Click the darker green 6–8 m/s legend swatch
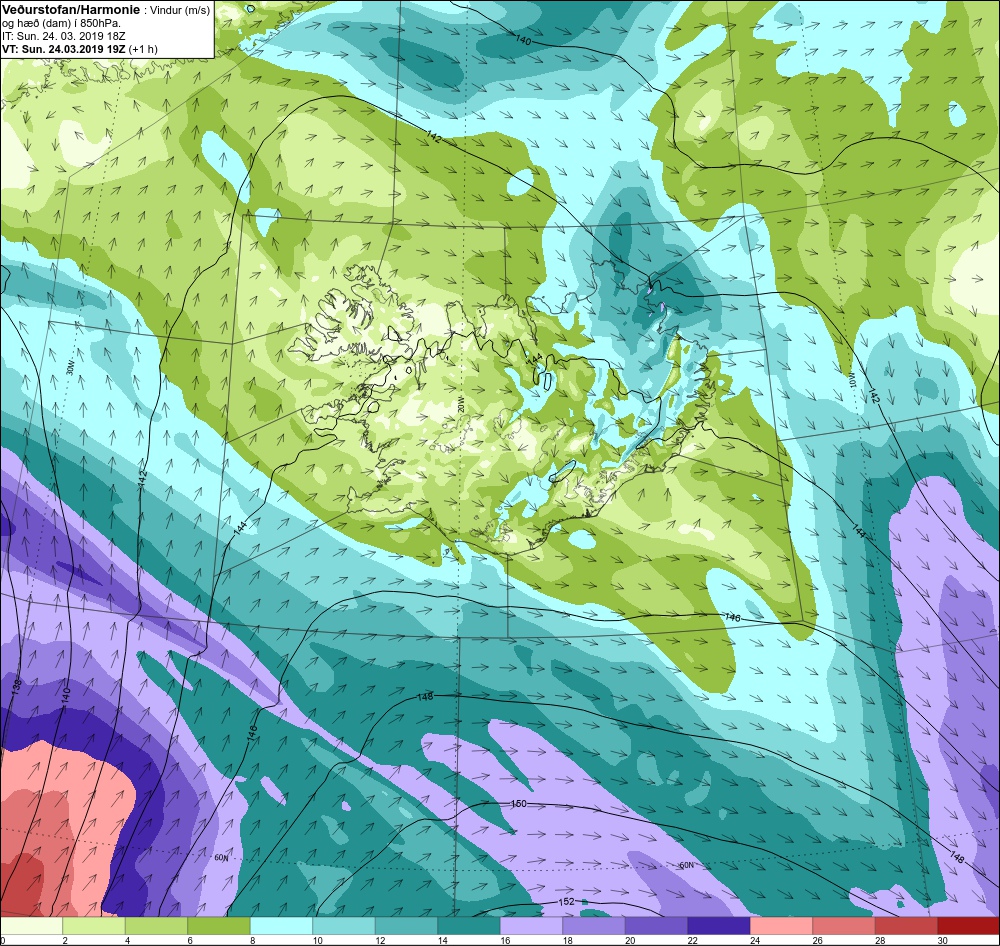The image size is (1000, 946). coord(219,926)
